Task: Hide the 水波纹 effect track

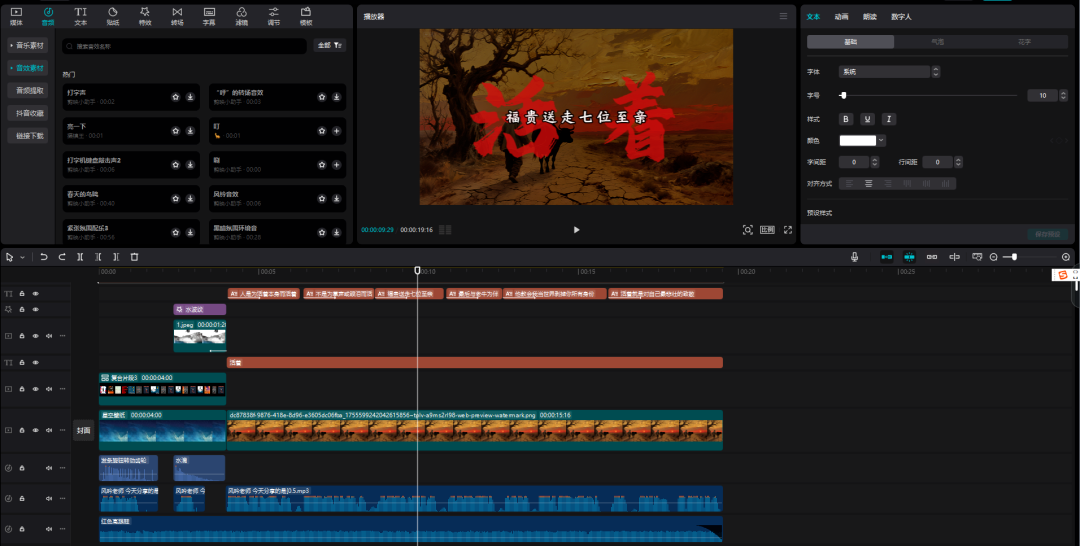Action: 36,310
